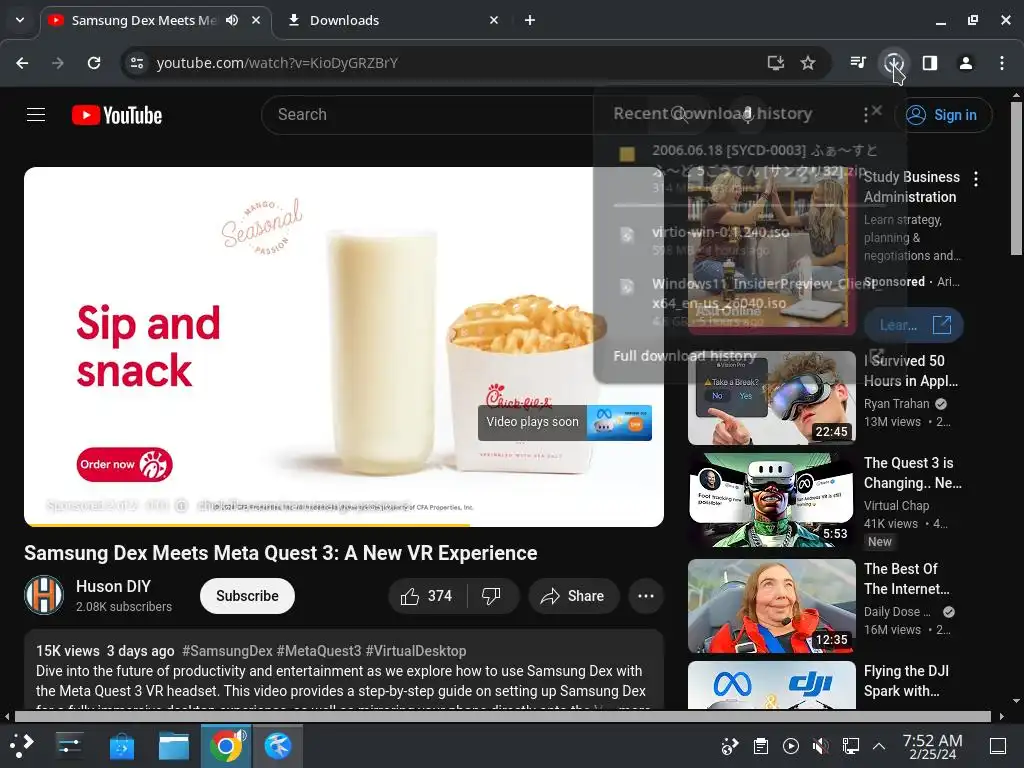Click the Chrome downloads toolbar icon
The image size is (1024, 768).
pyautogui.click(x=893, y=63)
